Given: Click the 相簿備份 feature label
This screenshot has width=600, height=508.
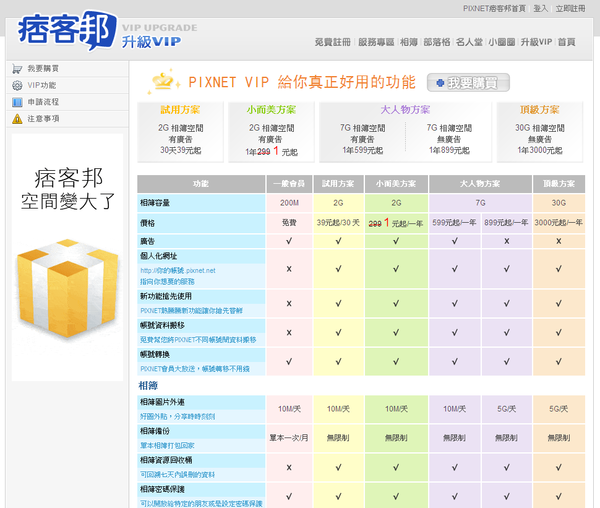Looking at the screenshot, I should (x=155, y=431).
